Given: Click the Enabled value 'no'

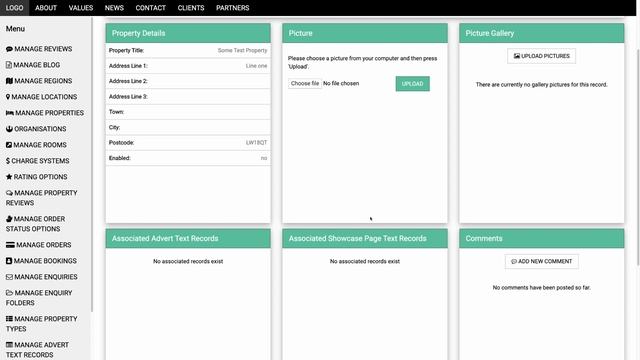Looking at the screenshot, I should click(x=264, y=158).
